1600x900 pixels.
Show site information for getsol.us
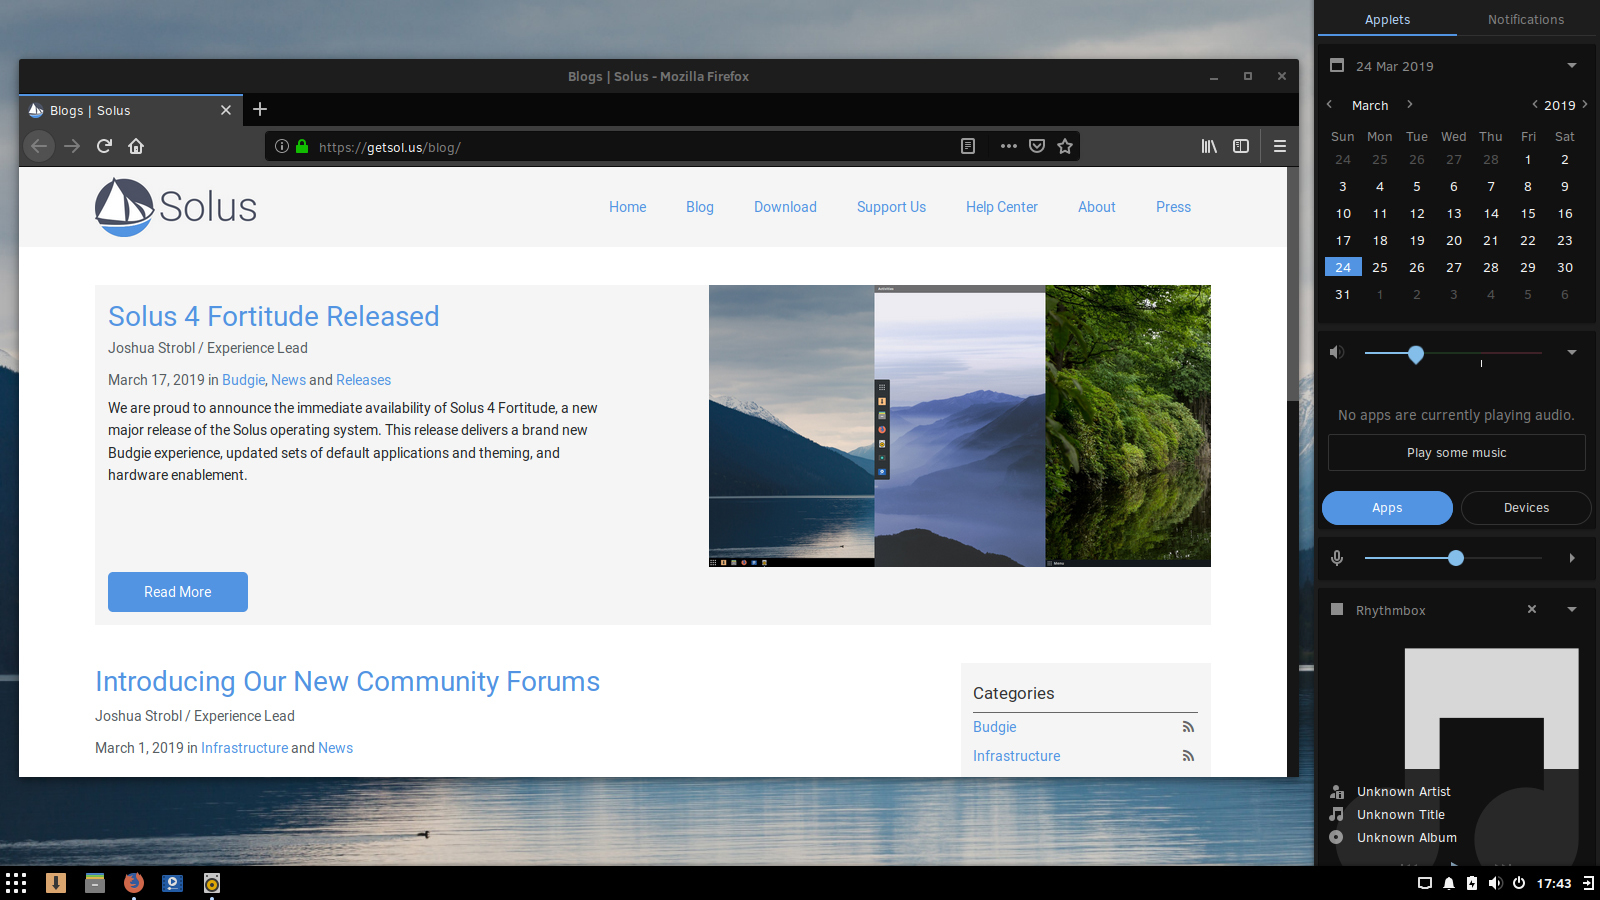point(282,146)
